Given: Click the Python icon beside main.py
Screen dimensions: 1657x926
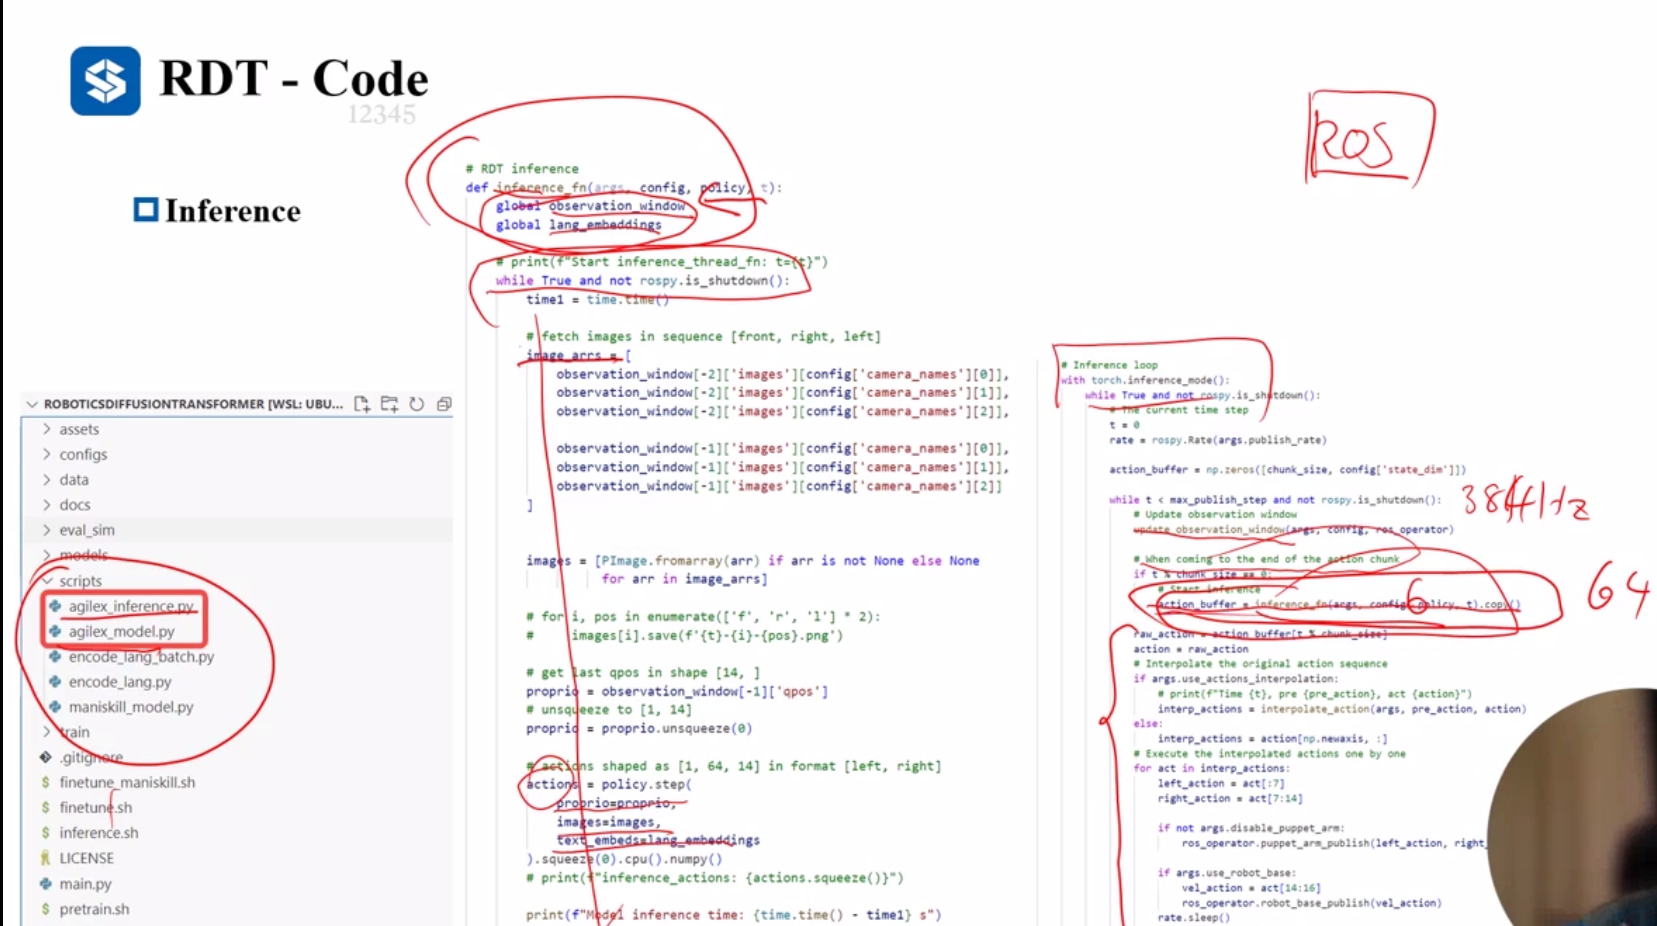Looking at the screenshot, I should [45, 883].
